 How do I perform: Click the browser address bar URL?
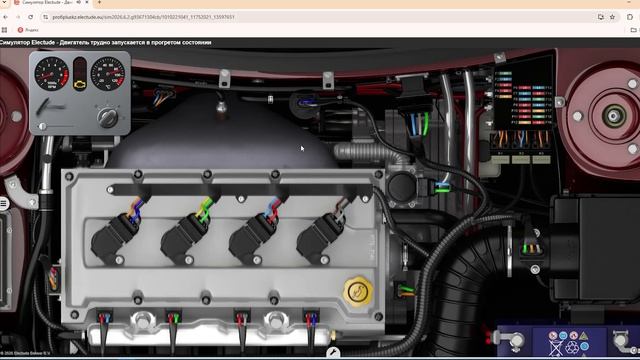144,17
